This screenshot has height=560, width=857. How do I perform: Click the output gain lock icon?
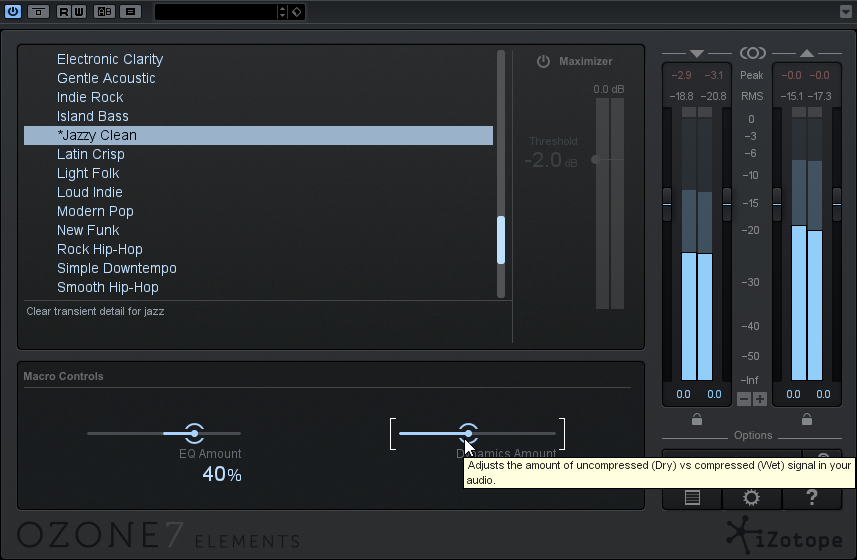pos(807,420)
